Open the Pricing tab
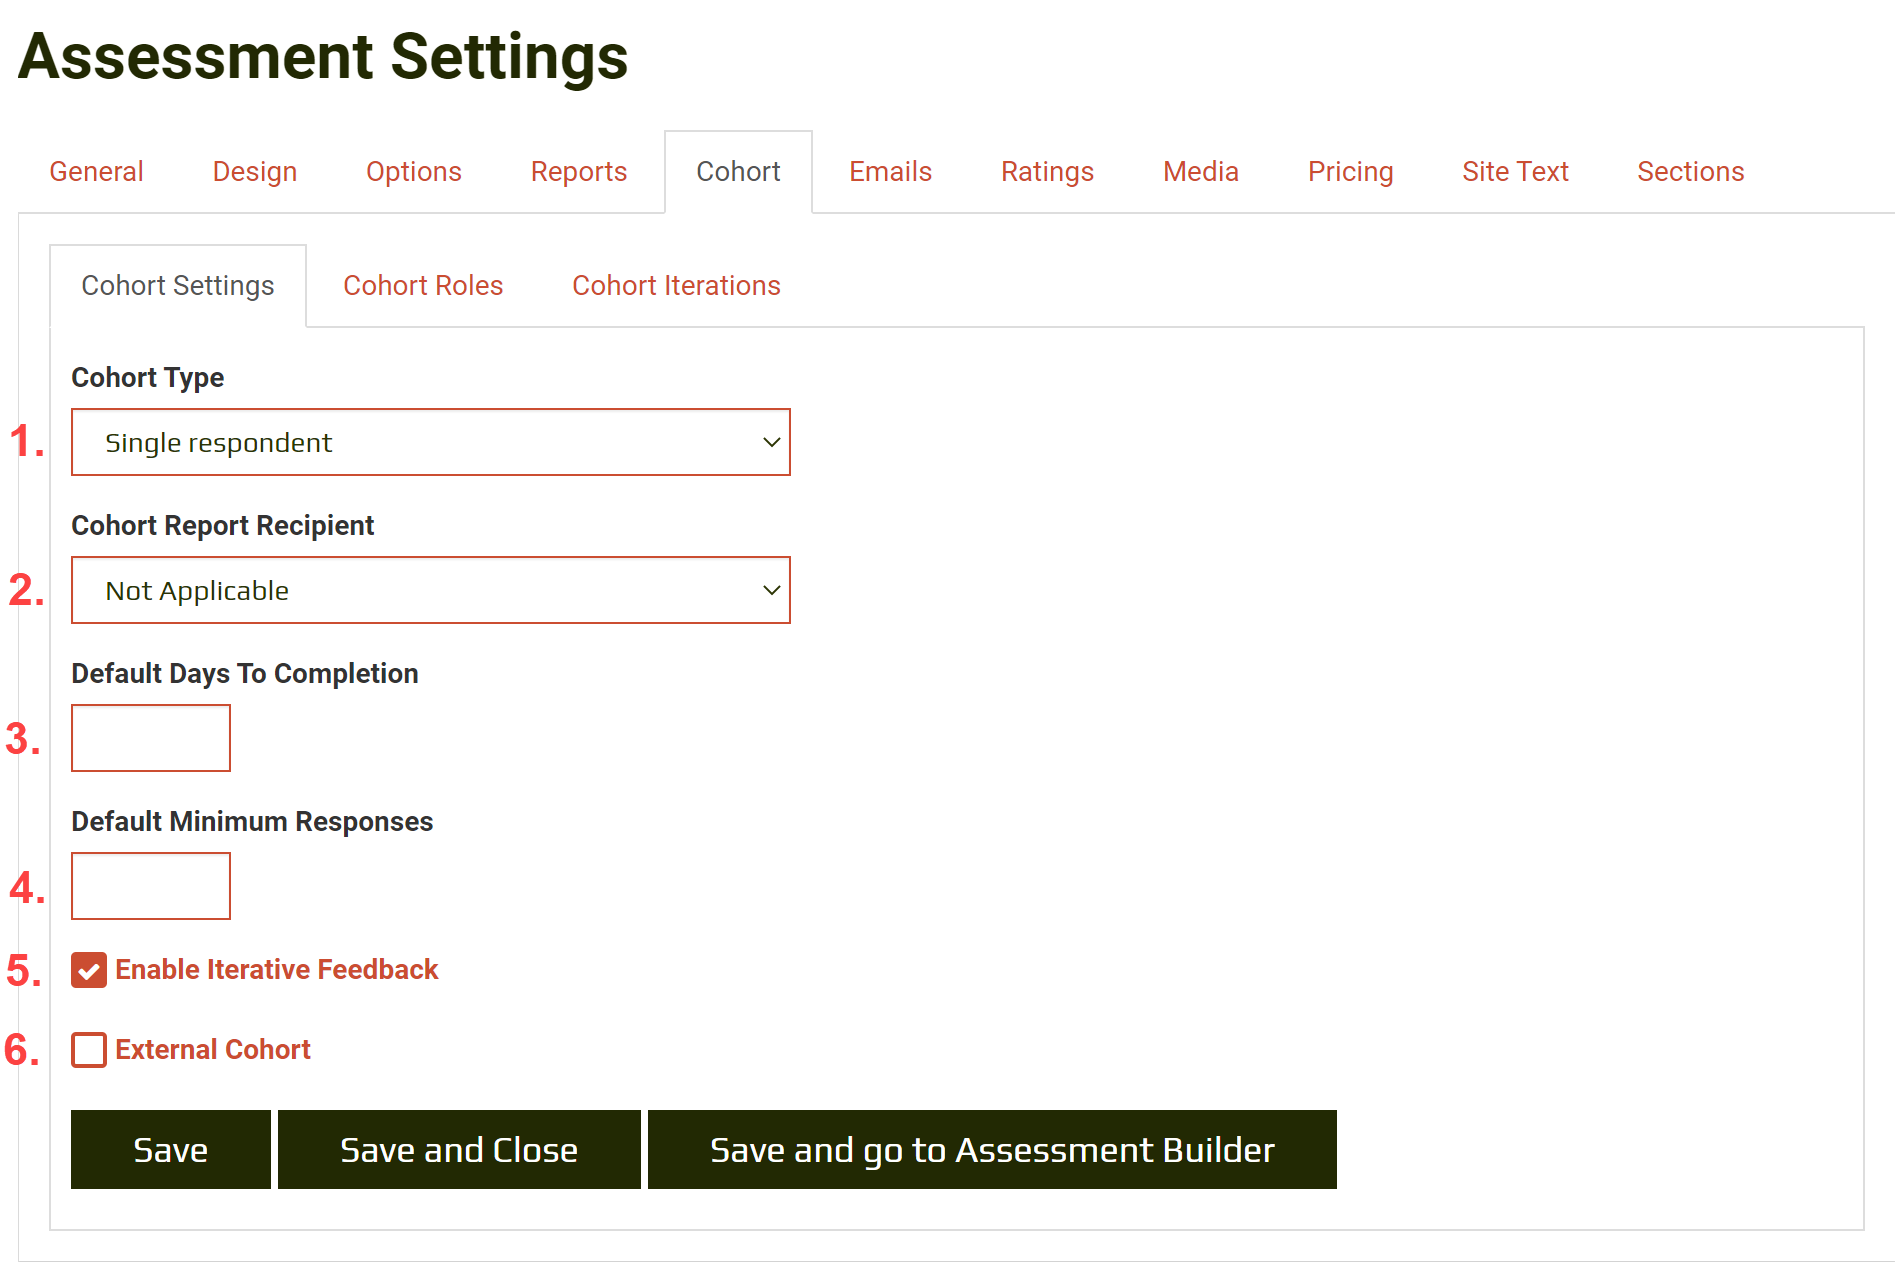This screenshot has width=1895, height=1262. pyautogui.click(x=1350, y=171)
